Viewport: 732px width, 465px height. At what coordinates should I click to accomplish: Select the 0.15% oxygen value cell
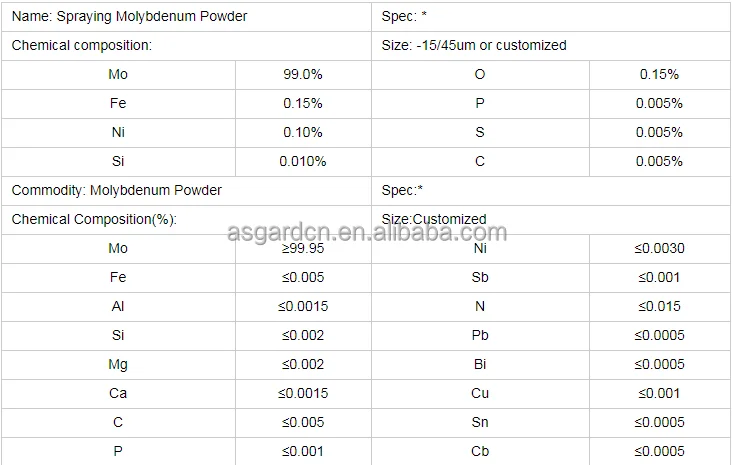click(659, 74)
